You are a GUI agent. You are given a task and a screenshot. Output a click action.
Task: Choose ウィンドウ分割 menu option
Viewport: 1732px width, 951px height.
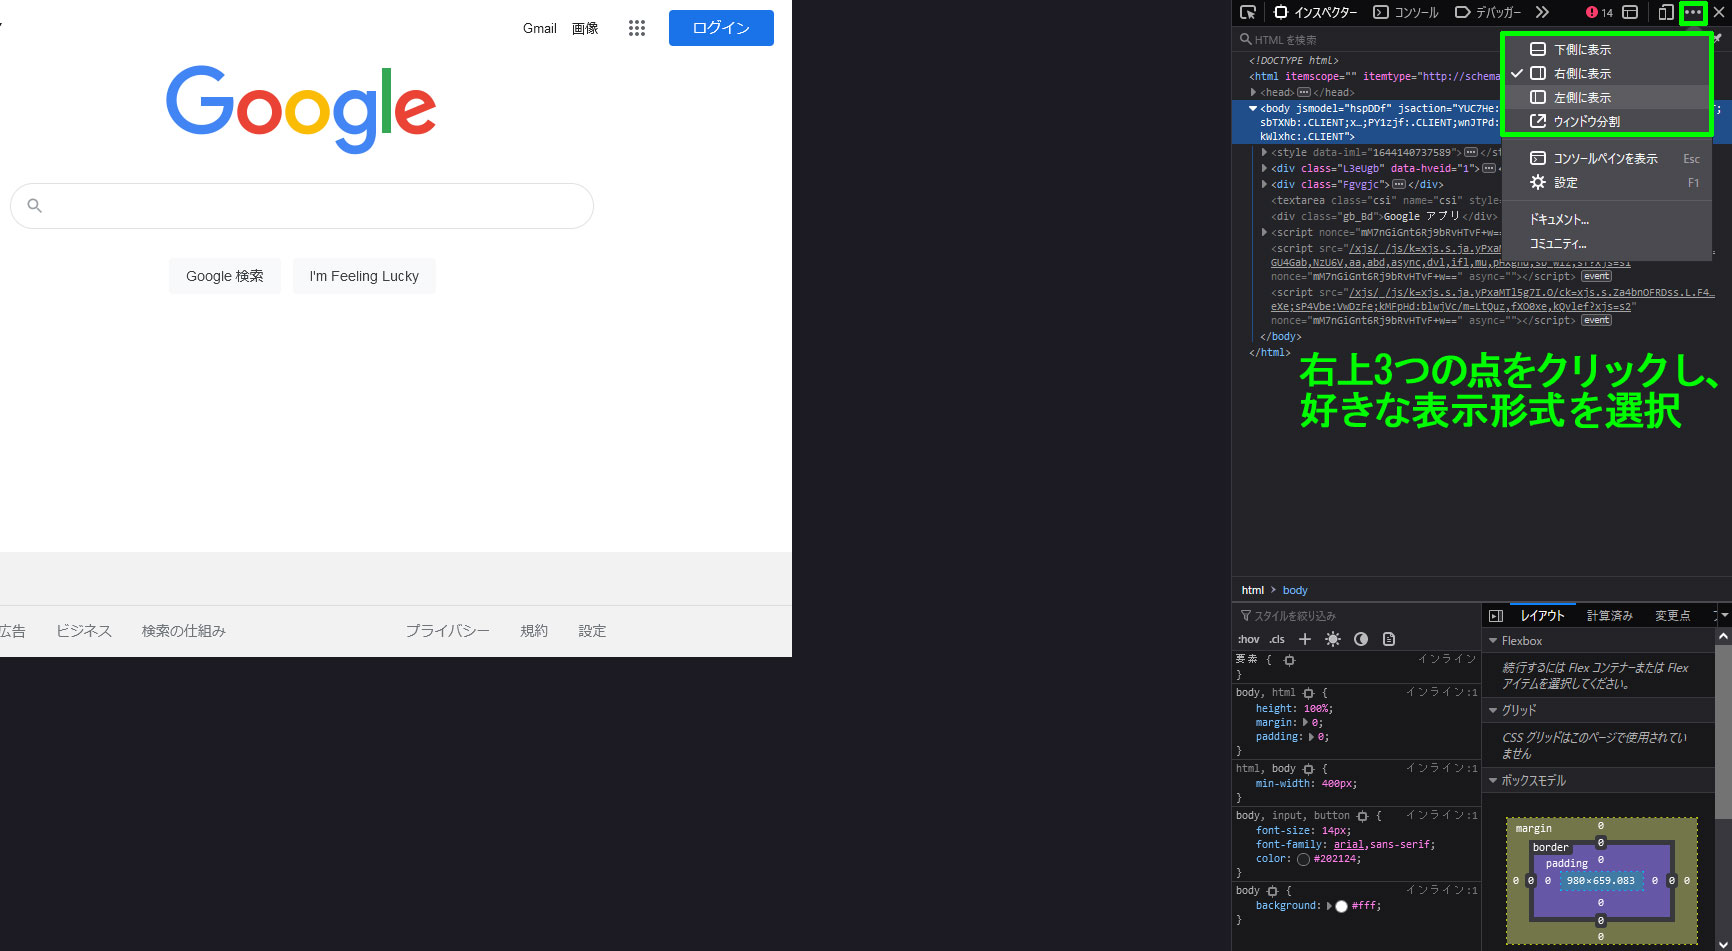click(x=1606, y=121)
